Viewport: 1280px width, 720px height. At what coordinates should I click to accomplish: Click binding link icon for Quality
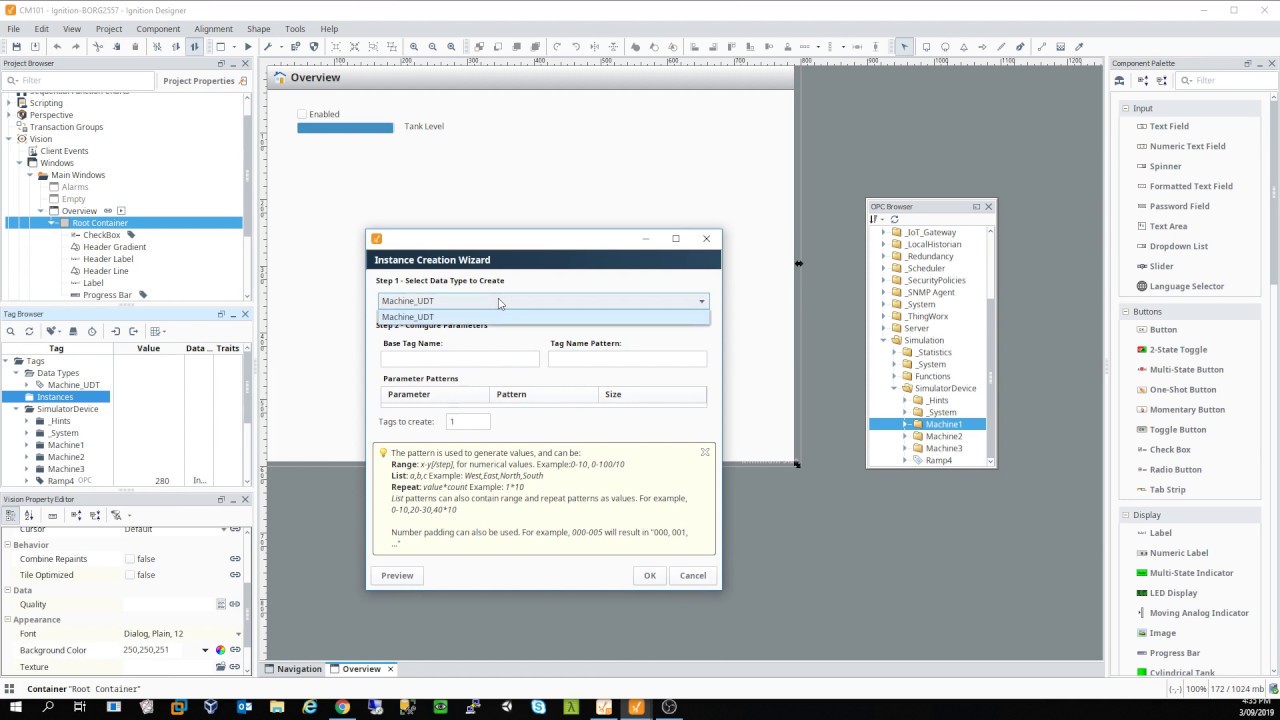(235, 604)
